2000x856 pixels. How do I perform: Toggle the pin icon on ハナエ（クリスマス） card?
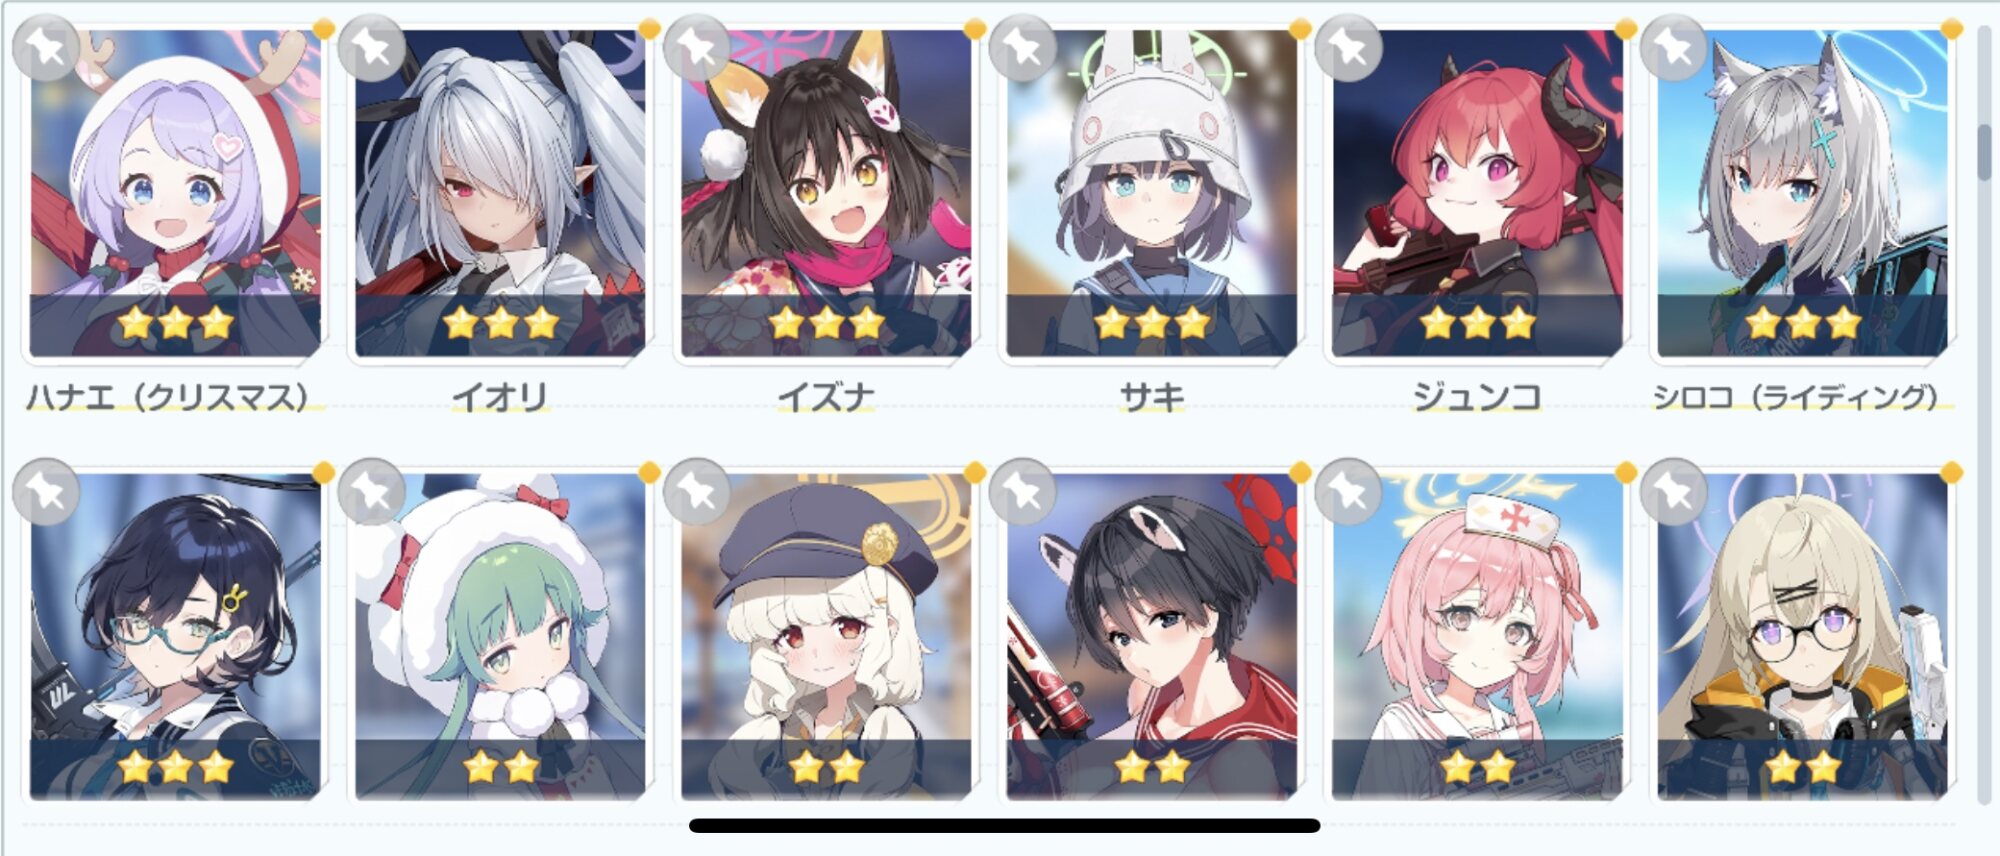46,47
